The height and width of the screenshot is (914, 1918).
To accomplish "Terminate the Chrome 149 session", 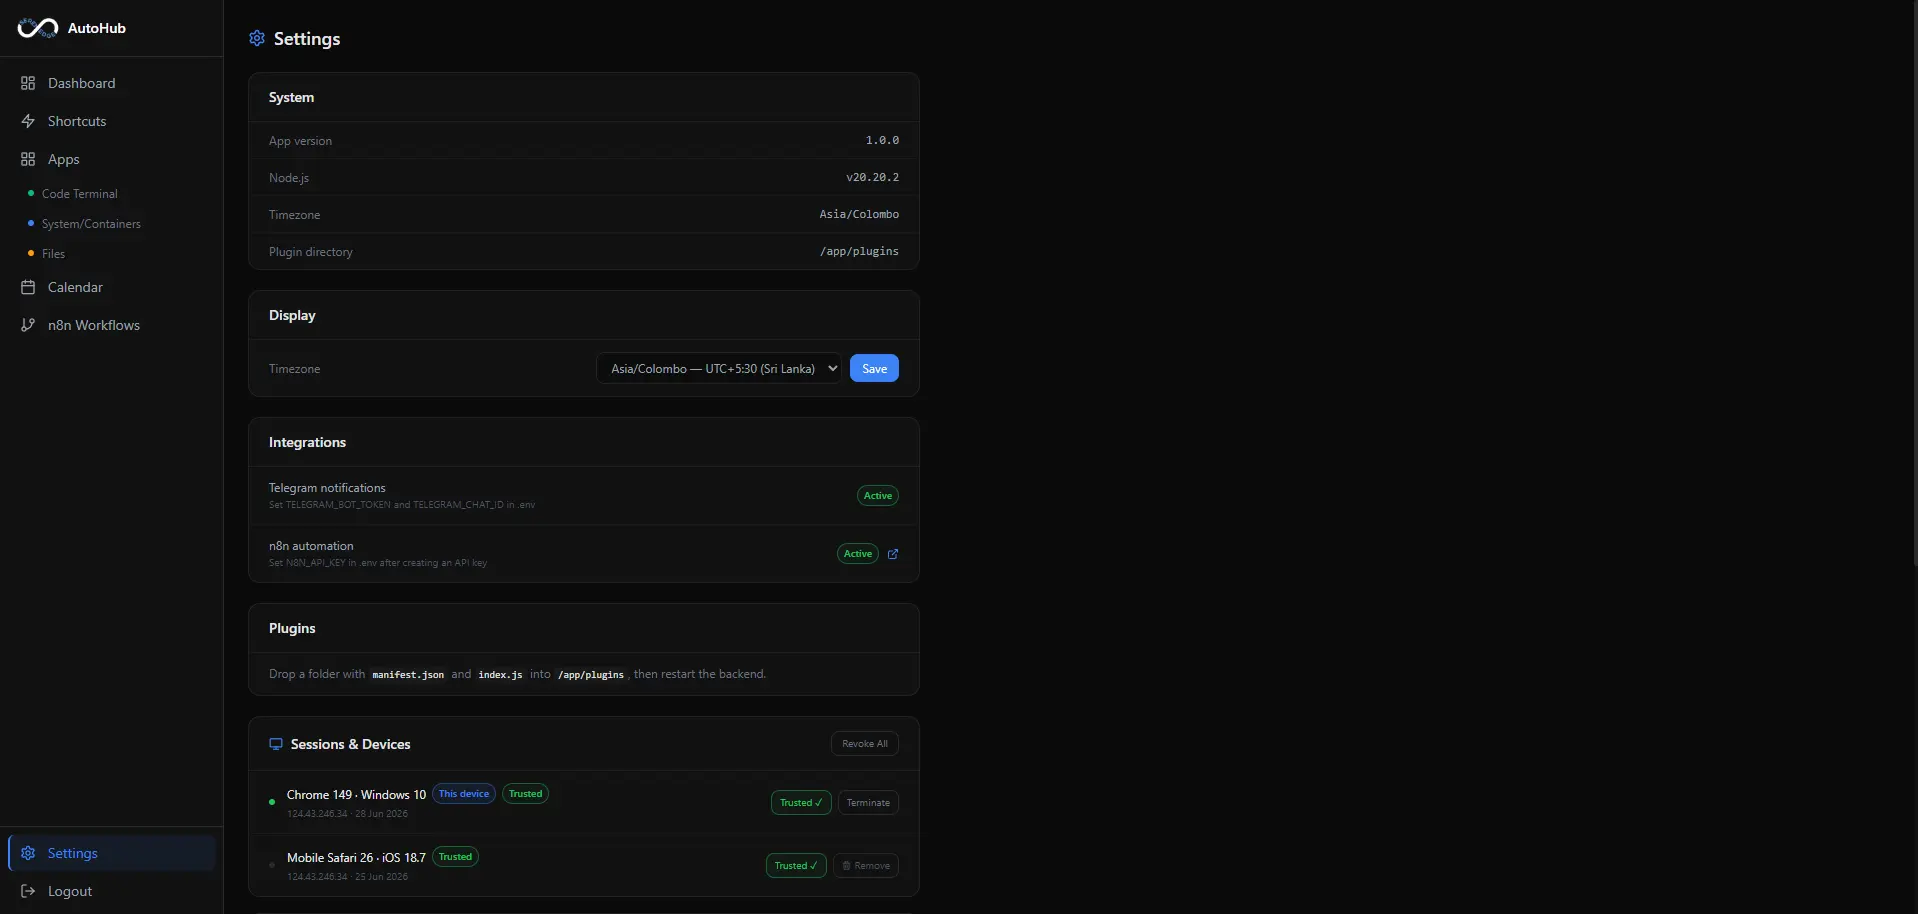I will click(x=868, y=803).
